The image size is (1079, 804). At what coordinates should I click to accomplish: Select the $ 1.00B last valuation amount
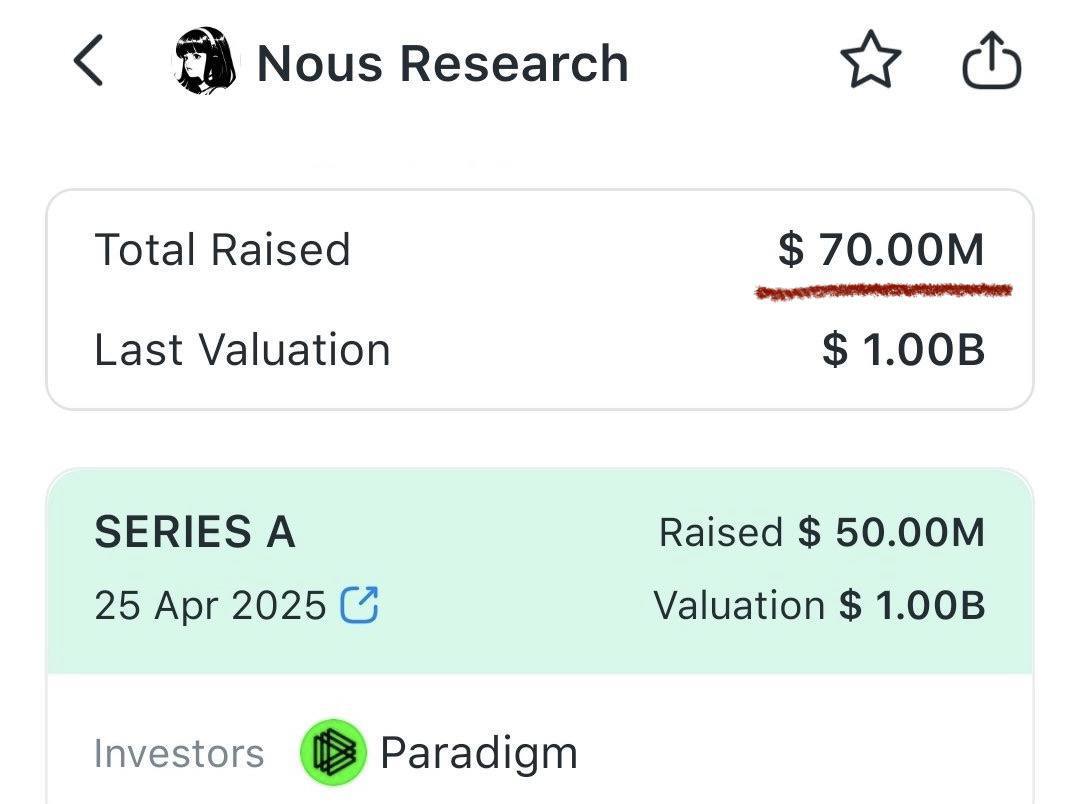pyautogui.click(x=904, y=350)
